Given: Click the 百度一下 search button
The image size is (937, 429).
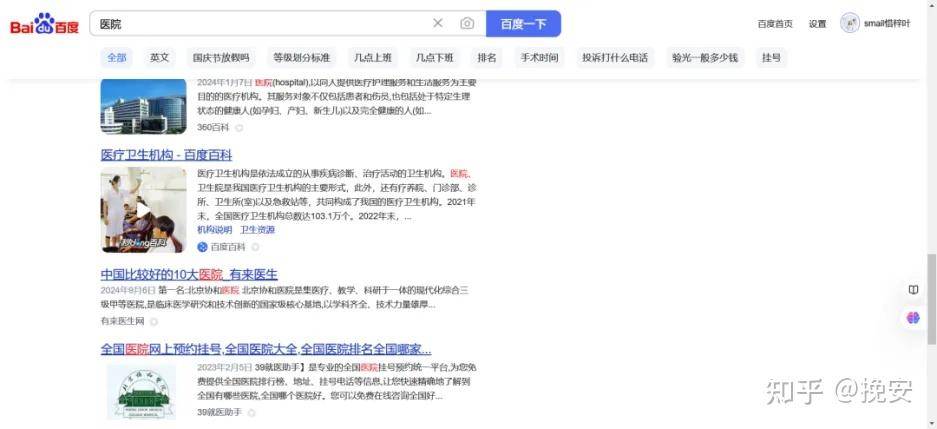Looking at the screenshot, I should click(523, 23).
